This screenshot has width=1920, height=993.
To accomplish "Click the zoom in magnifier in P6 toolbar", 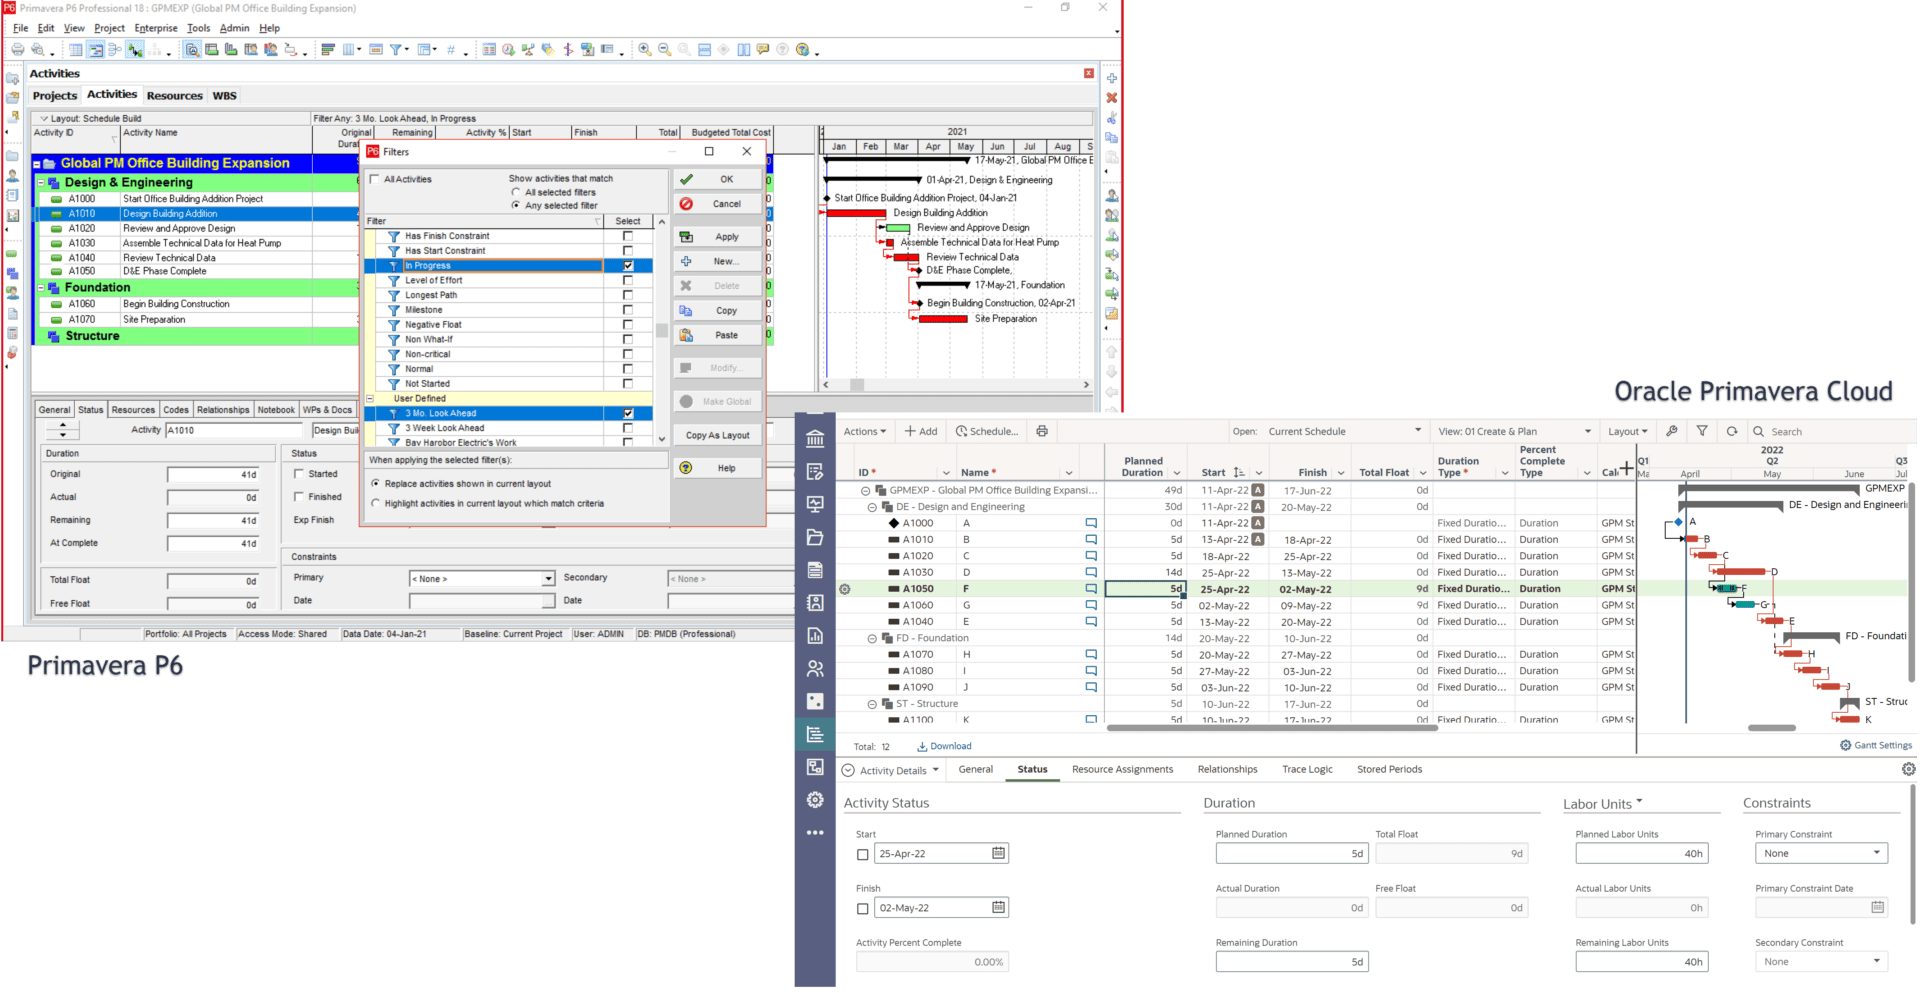I will click(x=645, y=50).
